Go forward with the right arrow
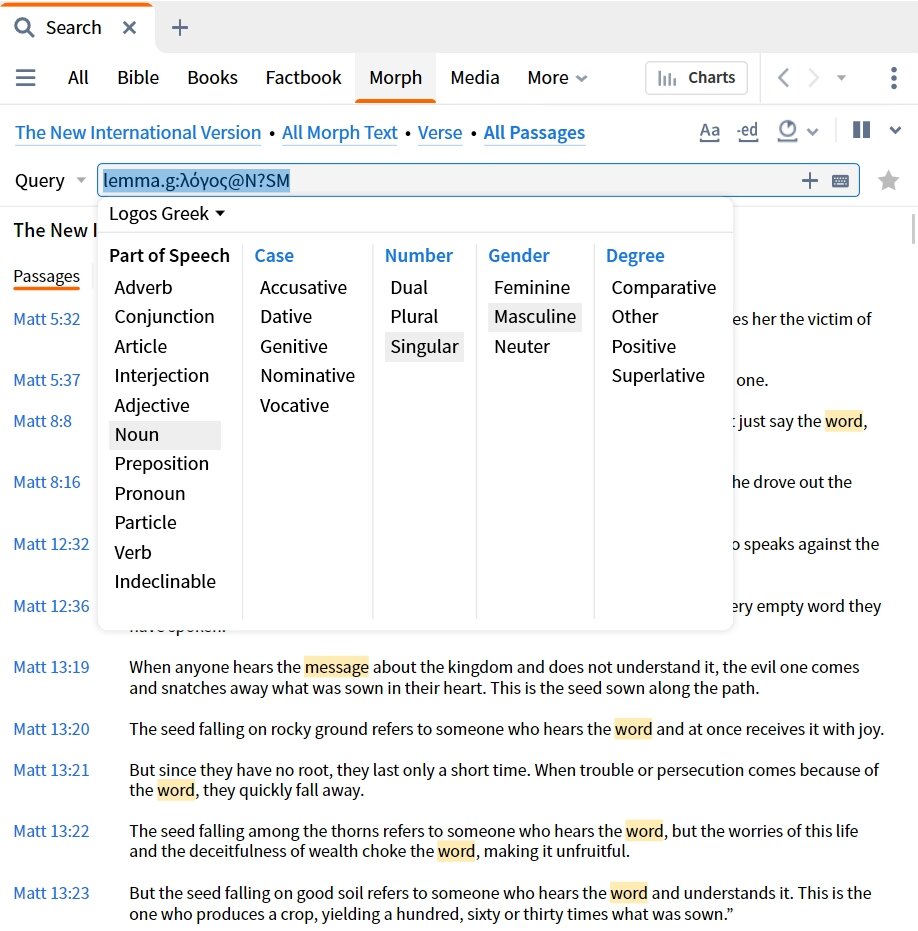Viewport: 918px width, 931px height. pos(813,78)
